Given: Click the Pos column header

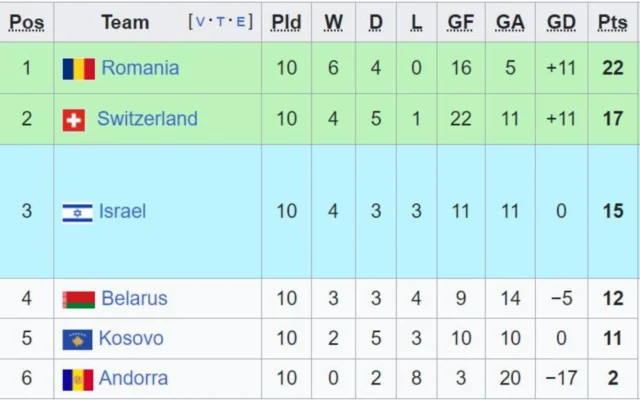Looking at the screenshot, I should click(26, 22).
